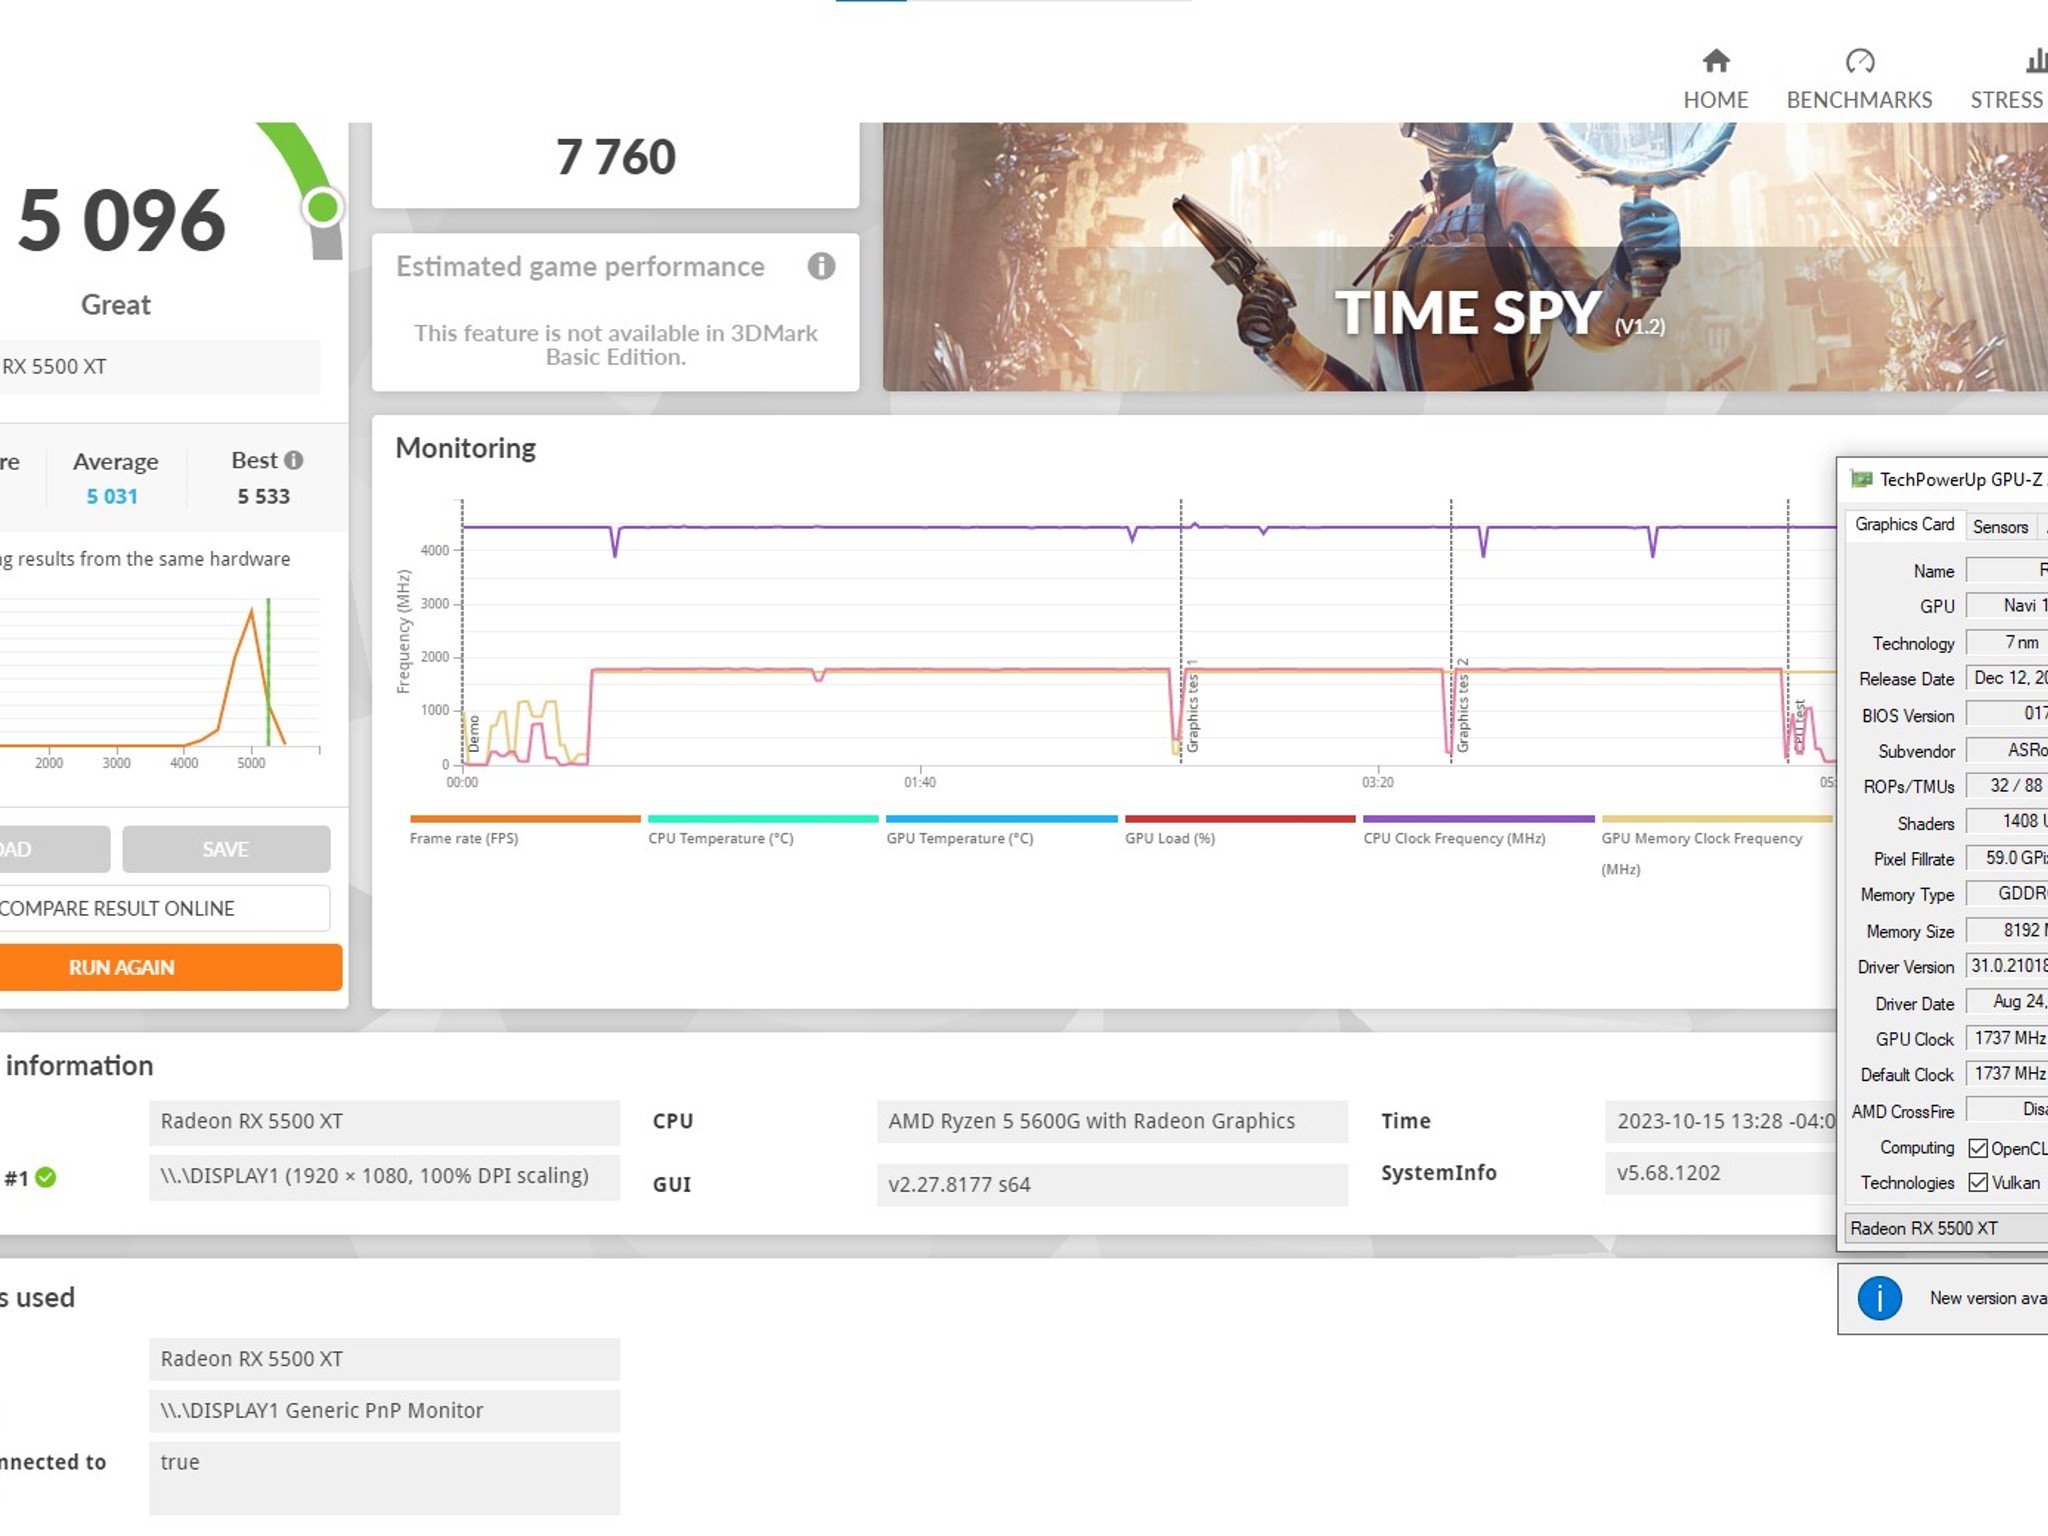Go to the HOME section

[1715, 79]
